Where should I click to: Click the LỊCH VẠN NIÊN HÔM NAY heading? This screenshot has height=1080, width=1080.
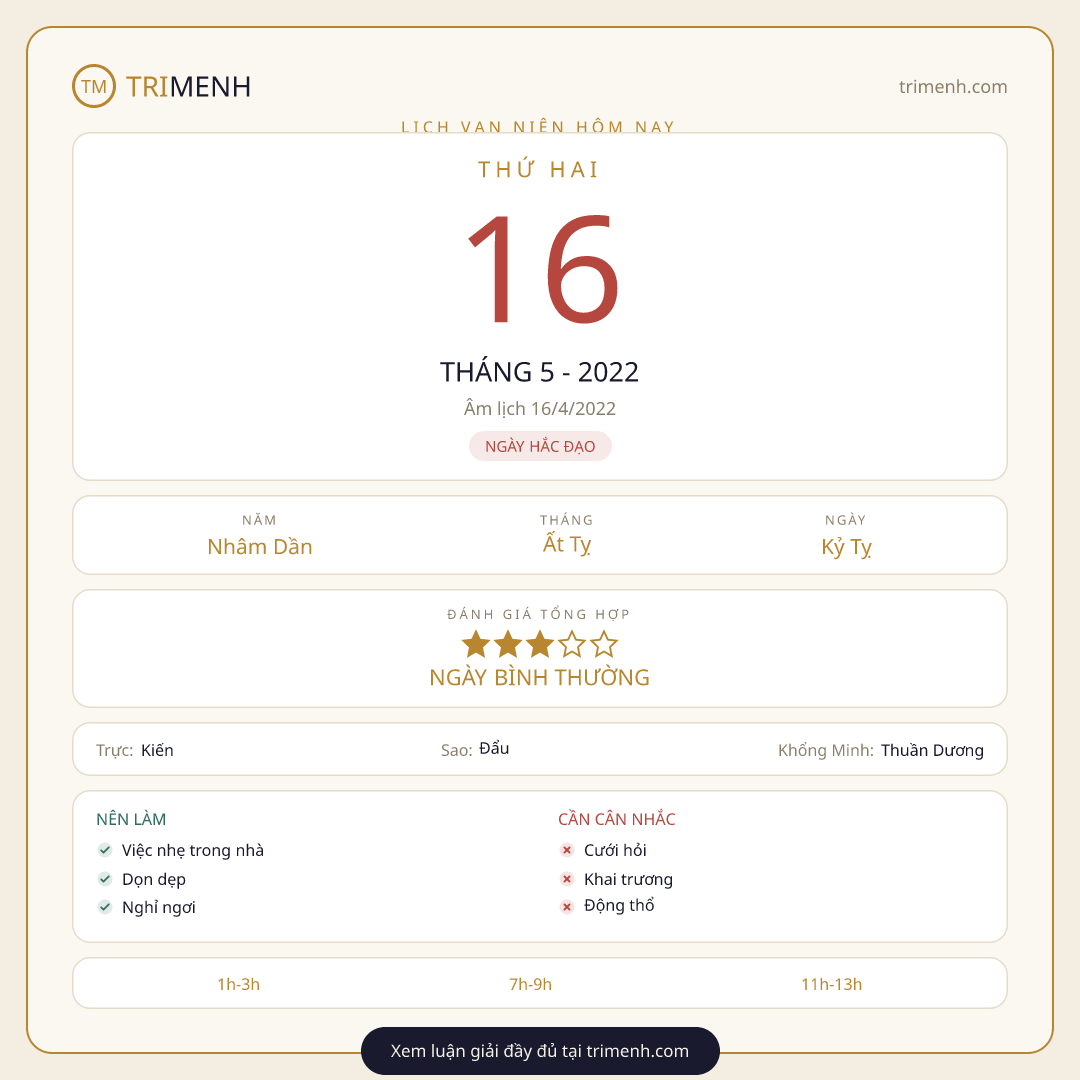[x=539, y=126]
